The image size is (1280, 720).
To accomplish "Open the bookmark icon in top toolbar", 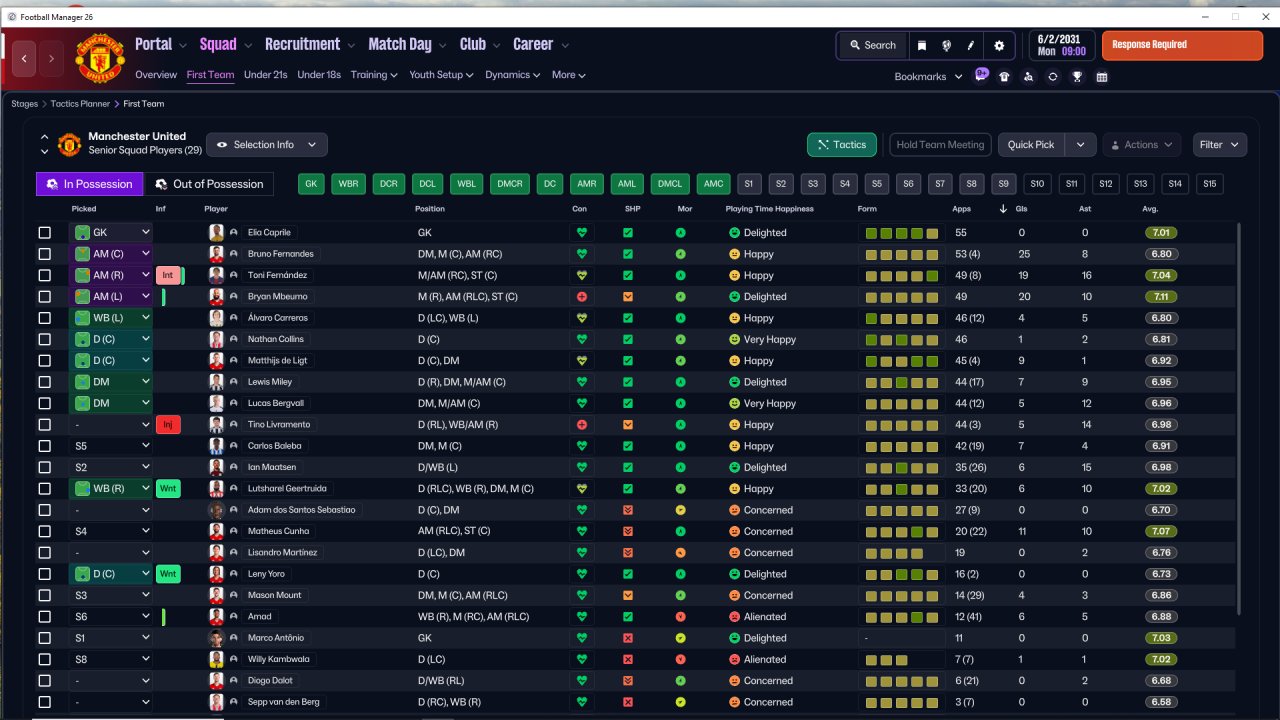I will coord(922,45).
